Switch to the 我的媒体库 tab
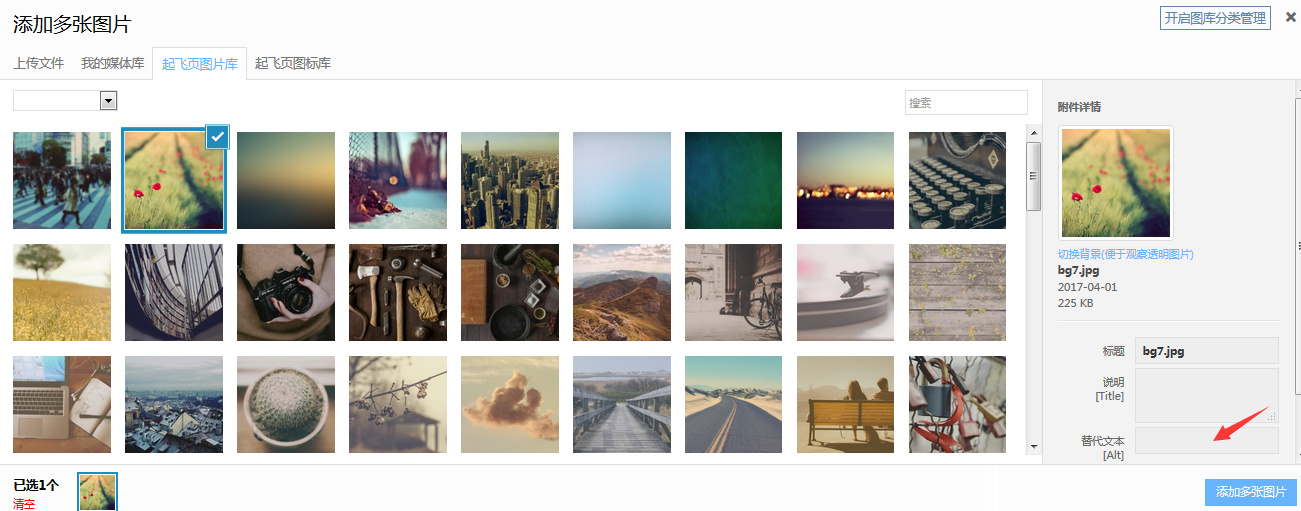The height and width of the screenshot is (511, 1301). tap(113, 63)
